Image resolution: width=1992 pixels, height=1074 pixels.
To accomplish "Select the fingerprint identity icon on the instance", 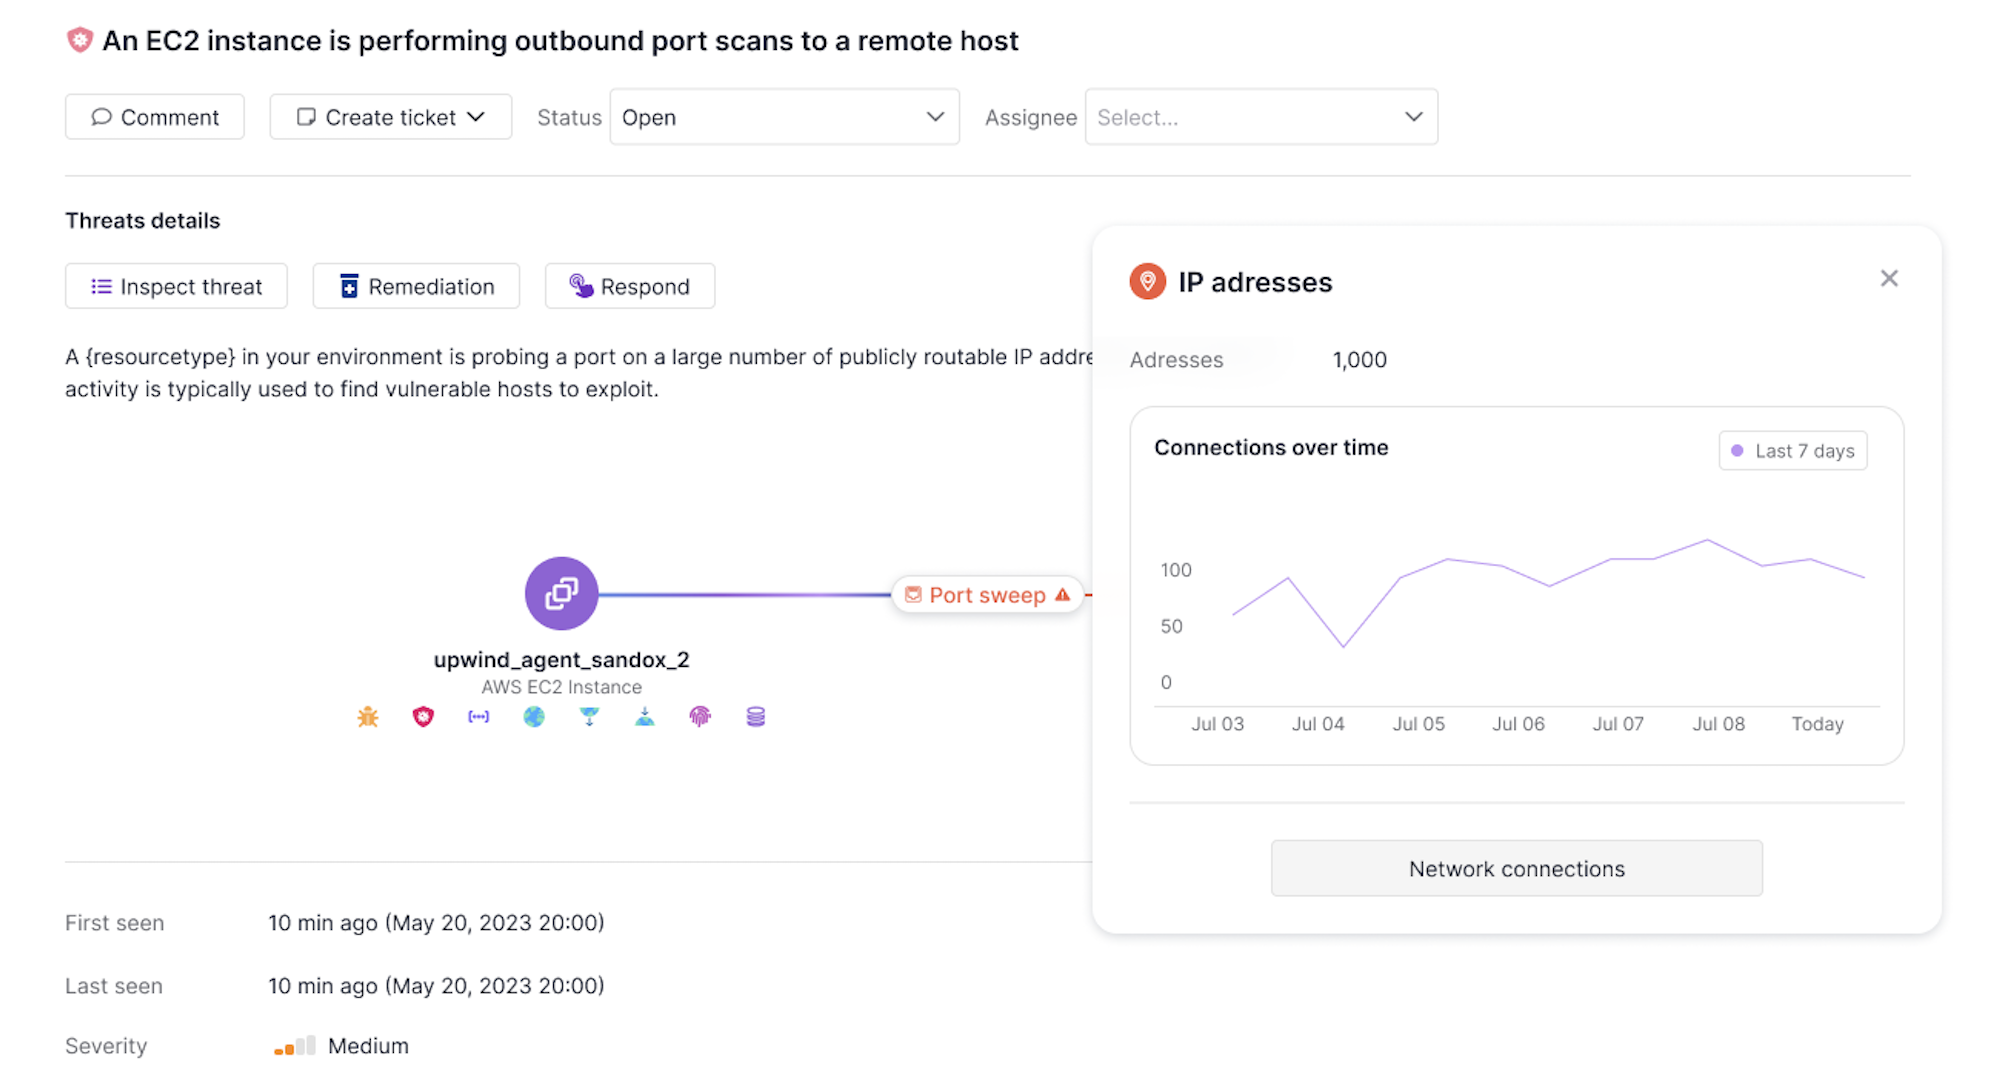I will [699, 716].
